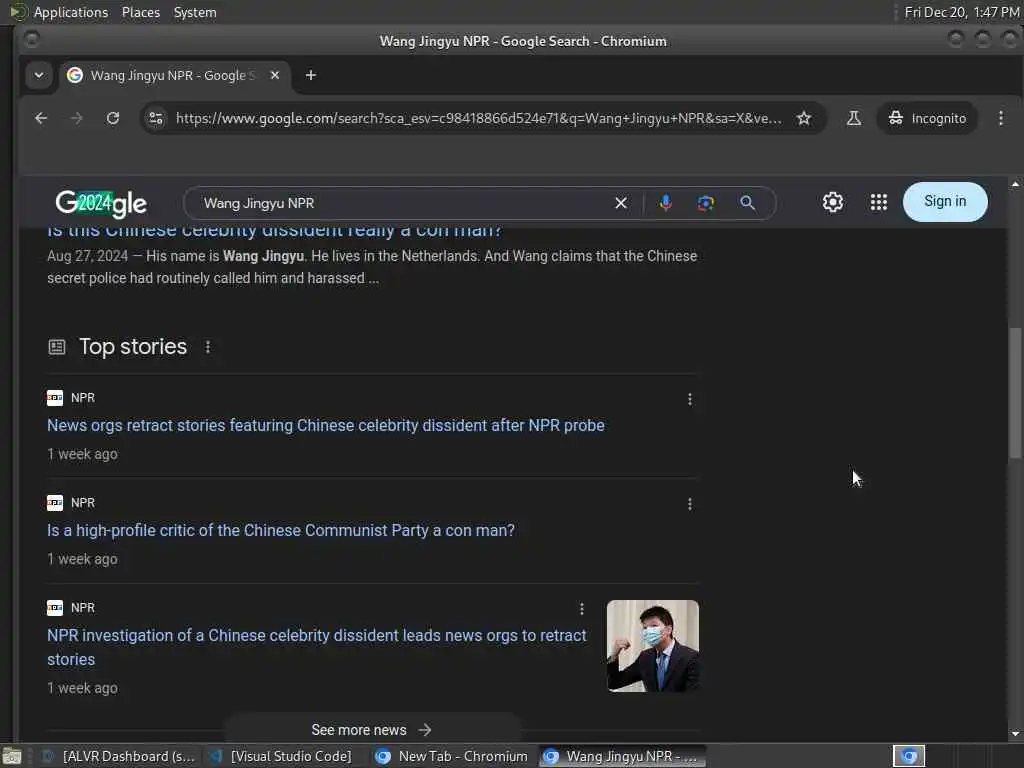The width and height of the screenshot is (1024, 768).
Task: Open site information icon in address bar
Action: [x=156, y=118]
